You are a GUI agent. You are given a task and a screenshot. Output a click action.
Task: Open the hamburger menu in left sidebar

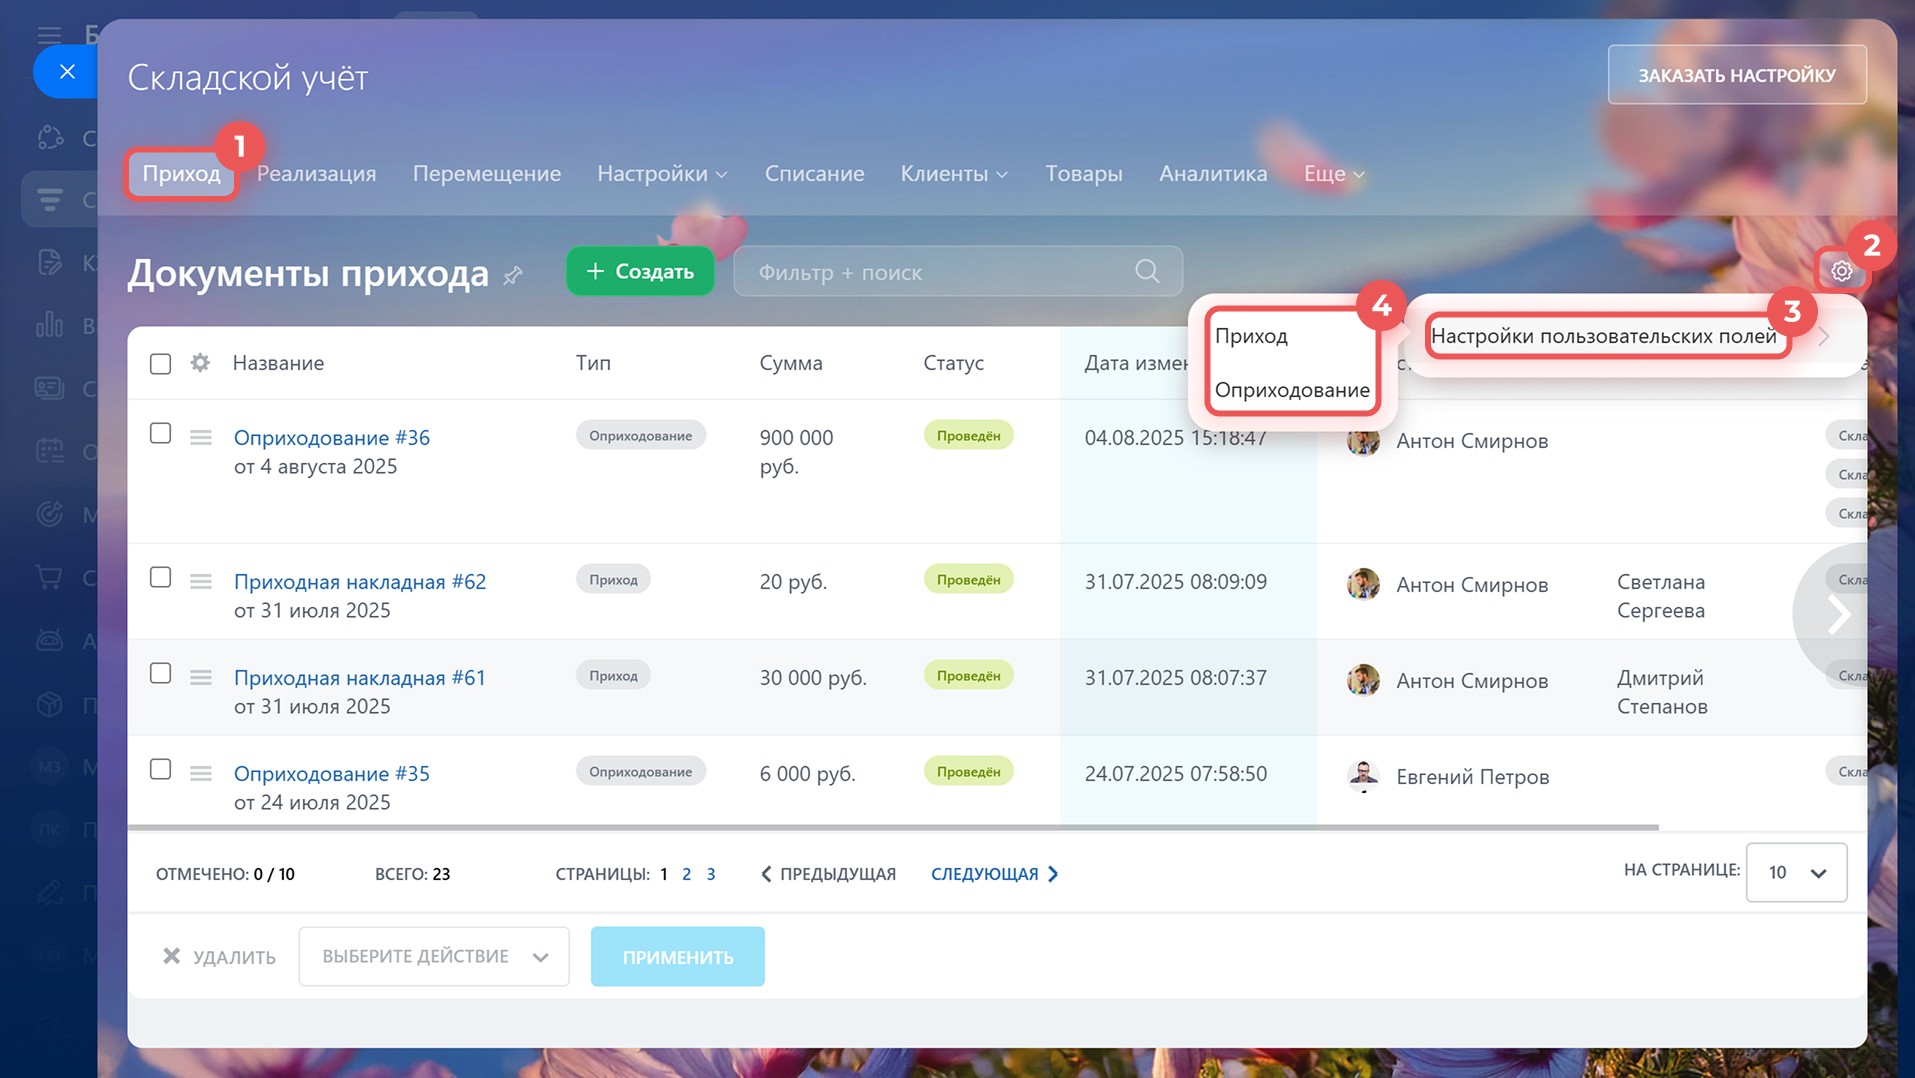point(49,36)
